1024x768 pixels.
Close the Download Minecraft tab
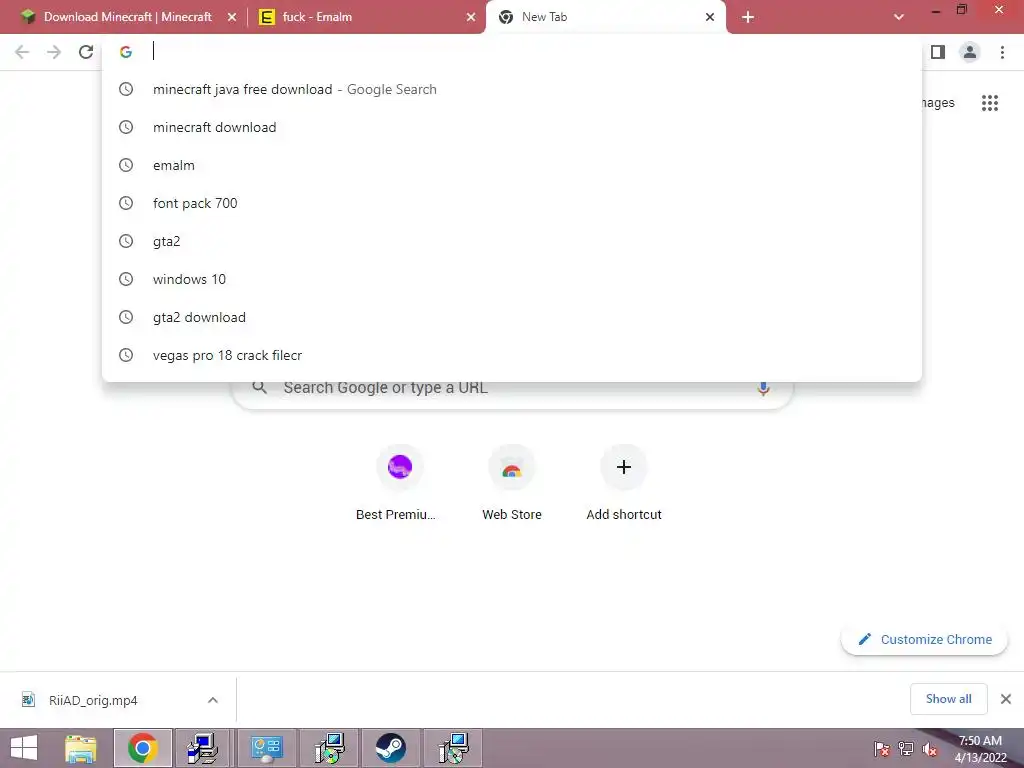click(232, 18)
